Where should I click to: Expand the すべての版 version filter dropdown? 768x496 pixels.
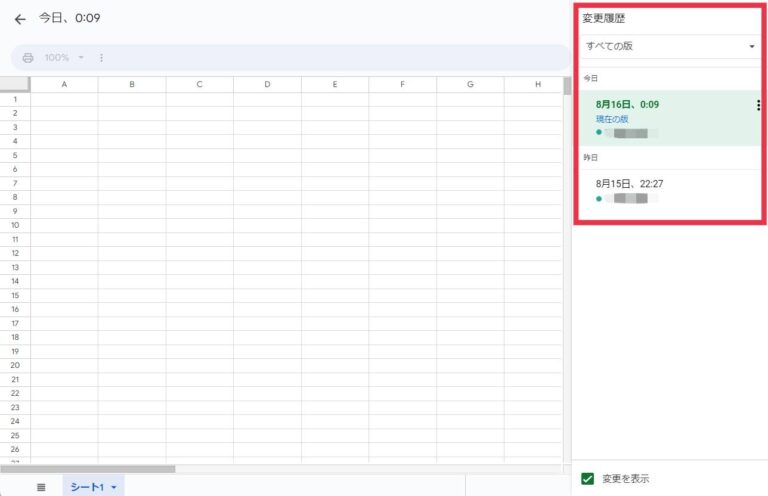[669, 46]
